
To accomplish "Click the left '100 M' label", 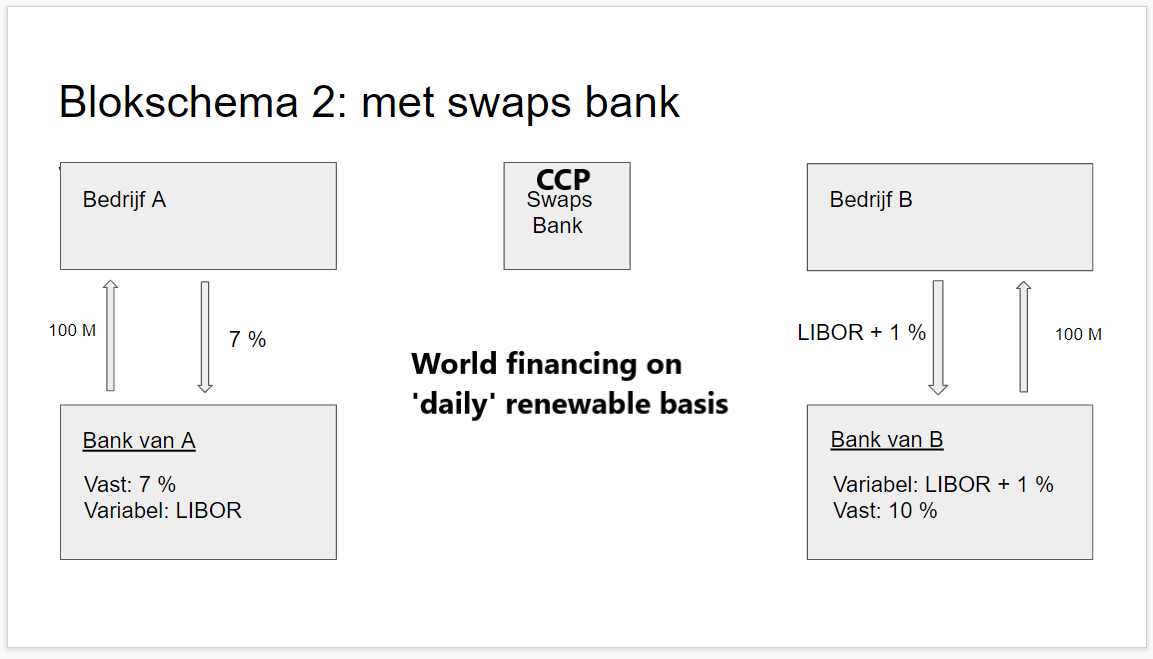I will click(x=72, y=331).
